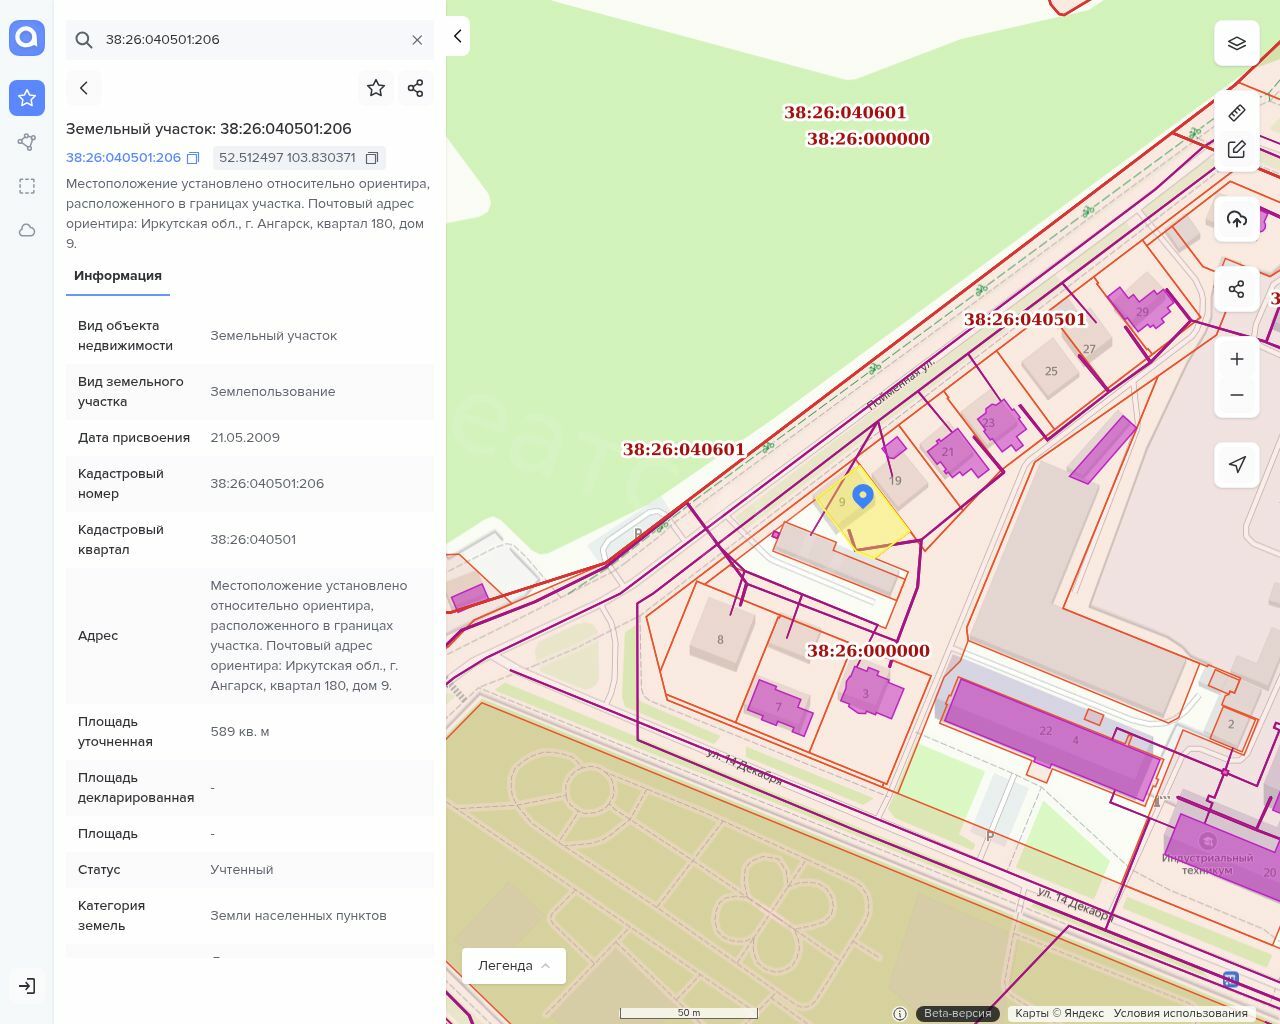
Task: Click the login arrow icon at bottom
Action: coord(27,986)
